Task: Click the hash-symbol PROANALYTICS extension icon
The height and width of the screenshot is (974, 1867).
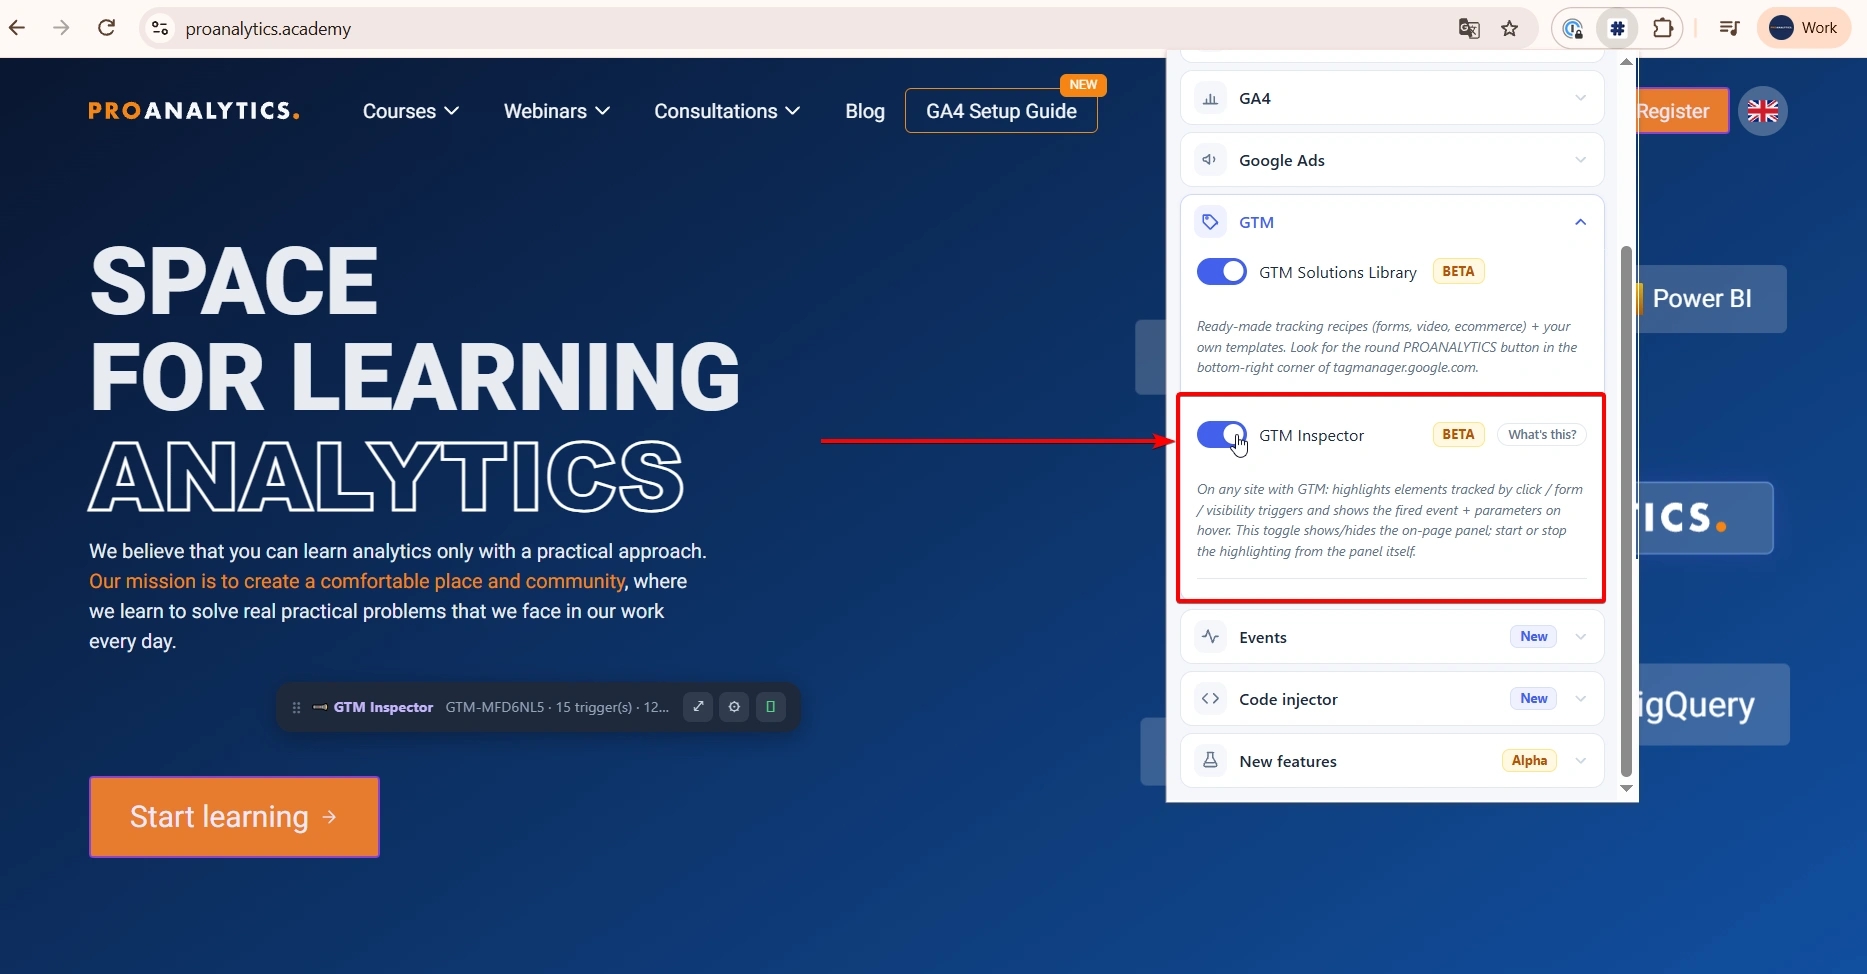Action: [x=1617, y=28]
